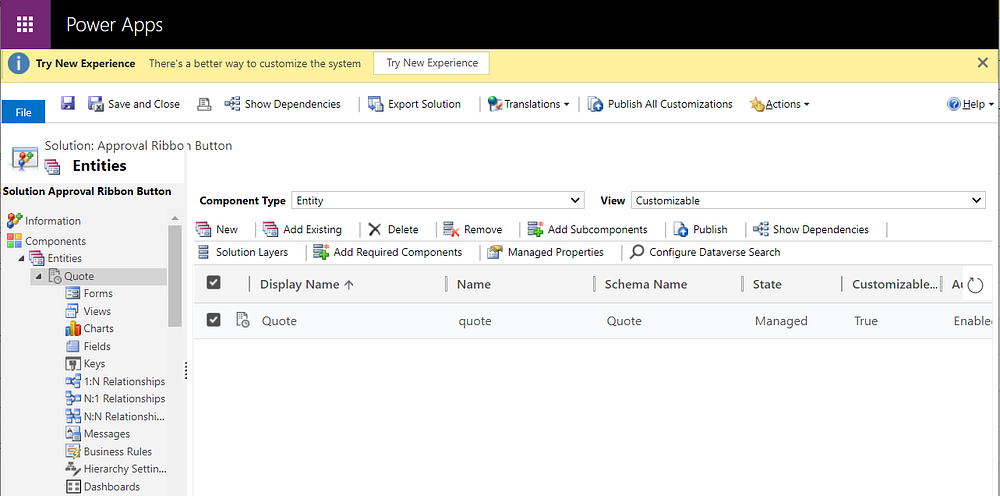Click the Save floppy disk icon
The width and height of the screenshot is (1000, 496).
click(x=68, y=103)
